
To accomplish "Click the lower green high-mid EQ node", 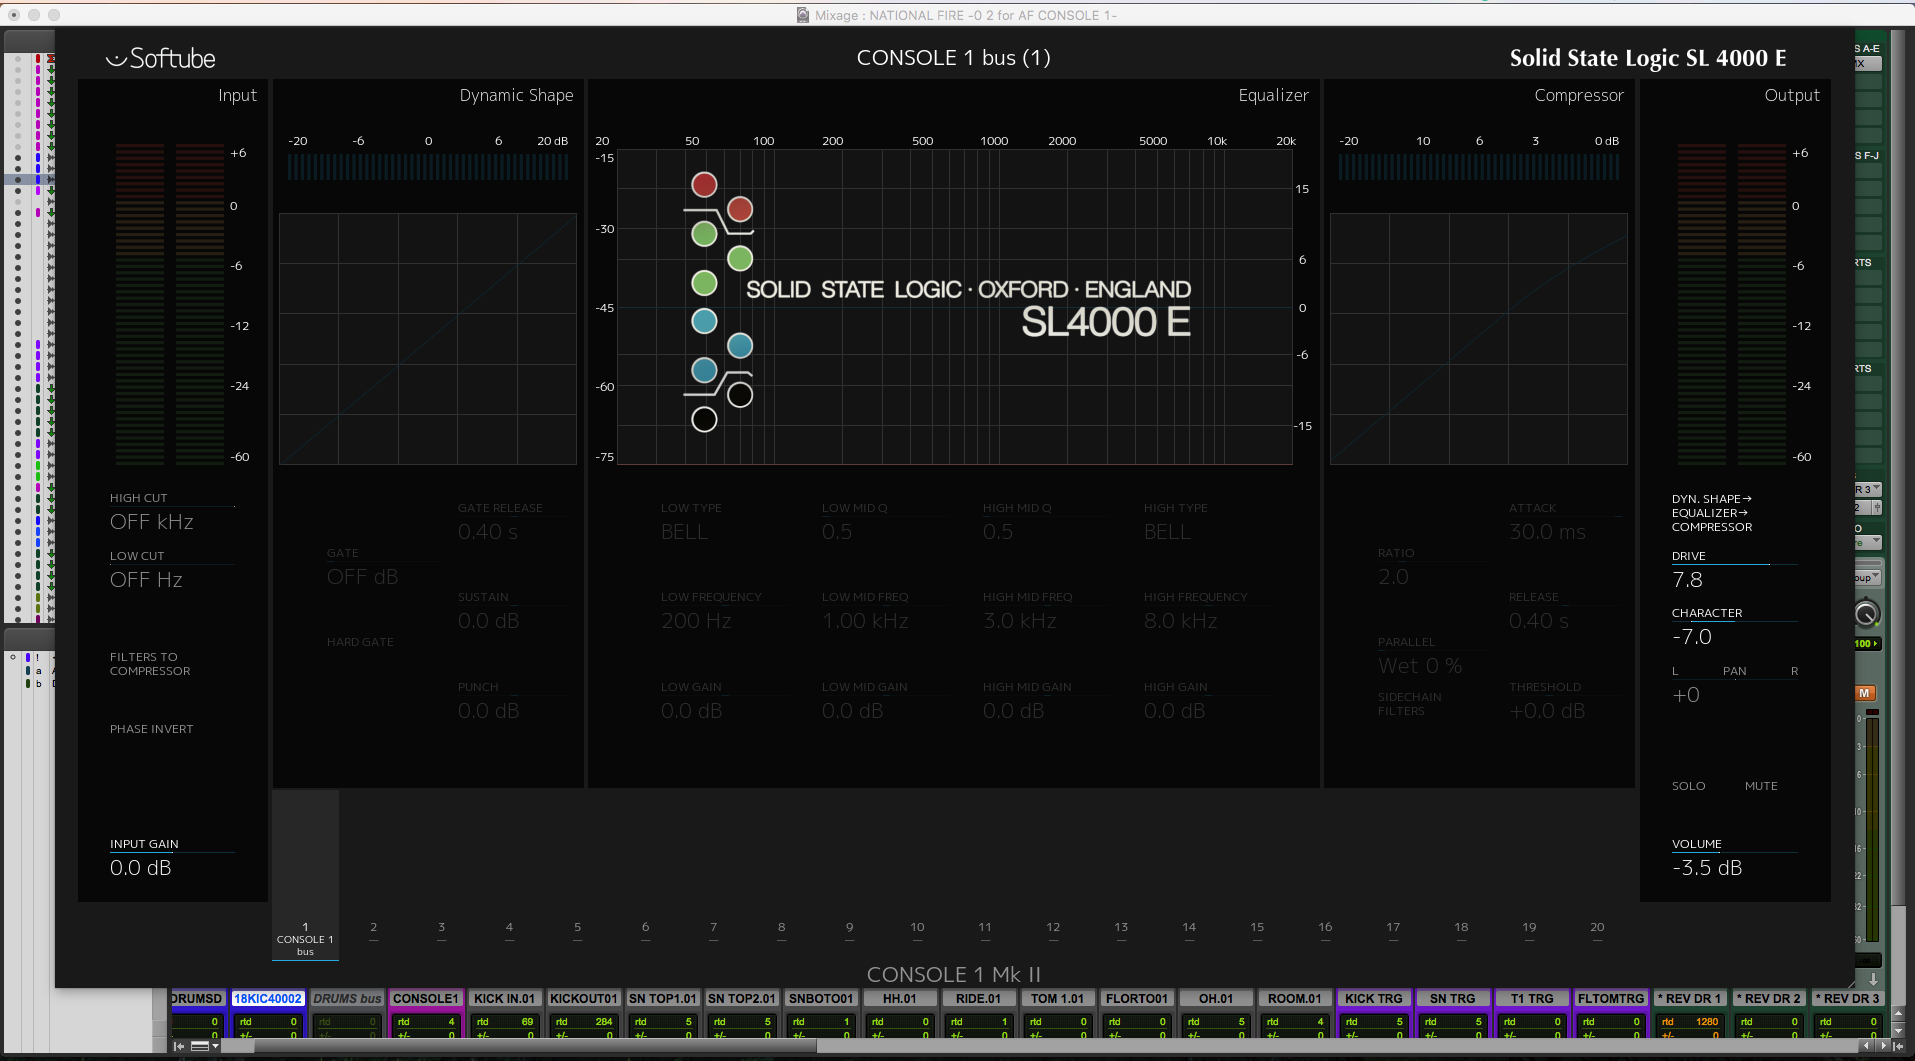I will [x=705, y=283].
